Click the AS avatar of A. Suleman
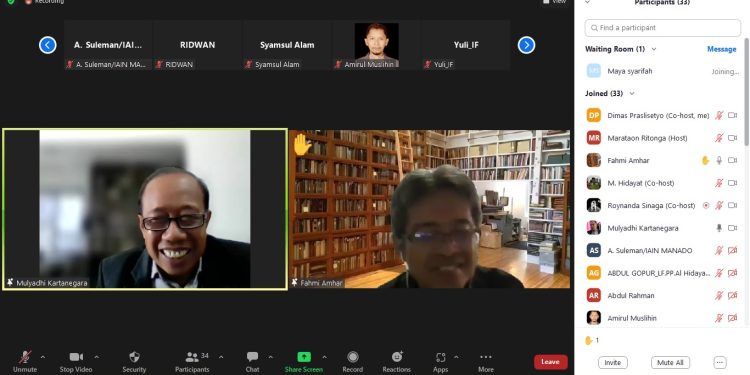 (594, 250)
